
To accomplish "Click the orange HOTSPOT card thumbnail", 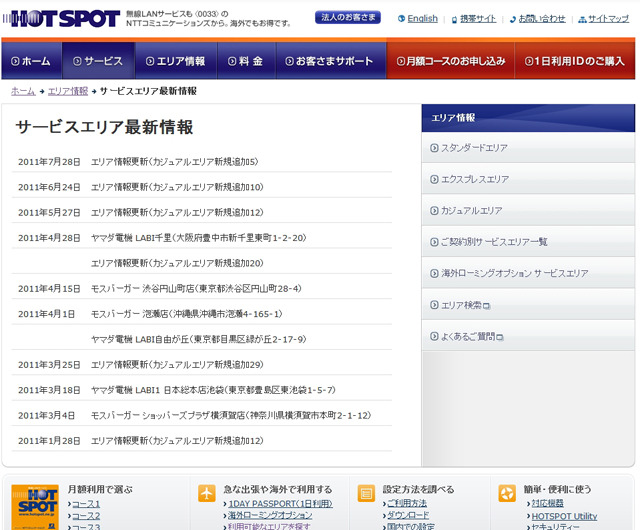I will click(35, 507).
